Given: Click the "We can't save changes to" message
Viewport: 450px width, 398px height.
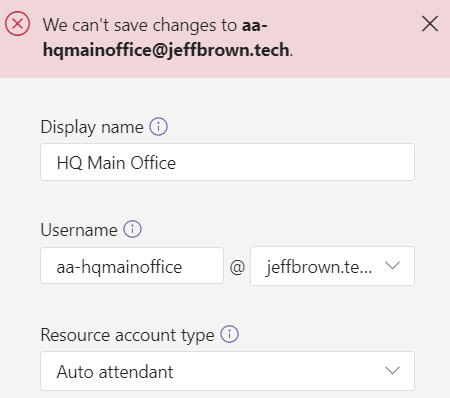Looking at the screenshot, I should pos(140,25).
